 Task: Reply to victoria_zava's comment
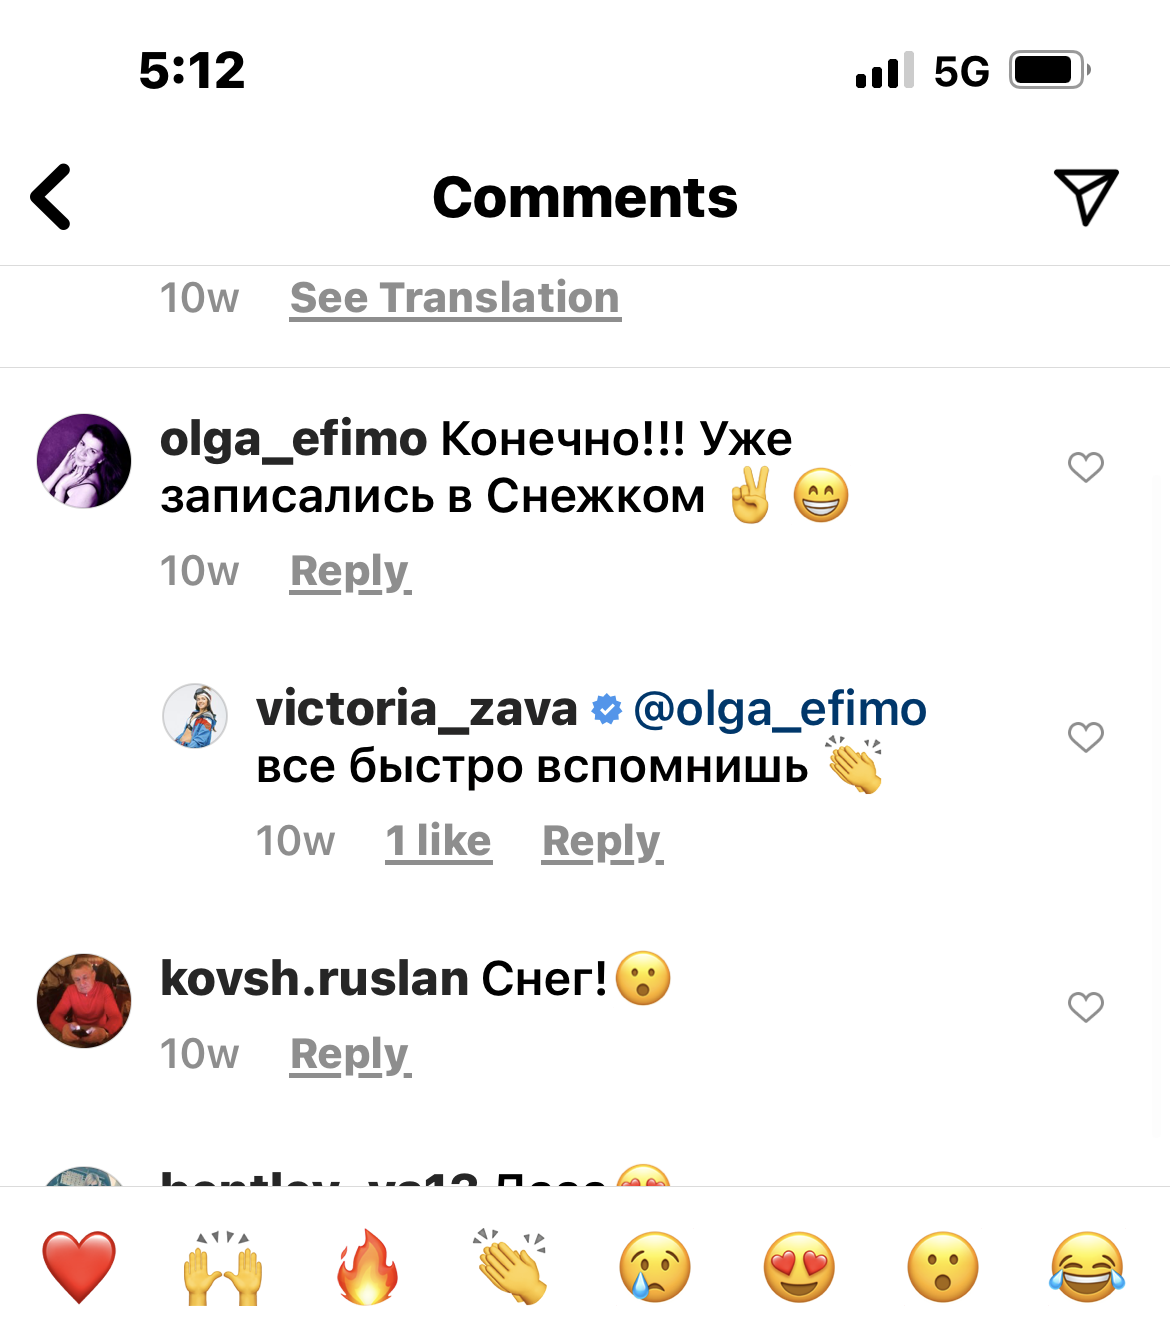[x=602, y=841]
